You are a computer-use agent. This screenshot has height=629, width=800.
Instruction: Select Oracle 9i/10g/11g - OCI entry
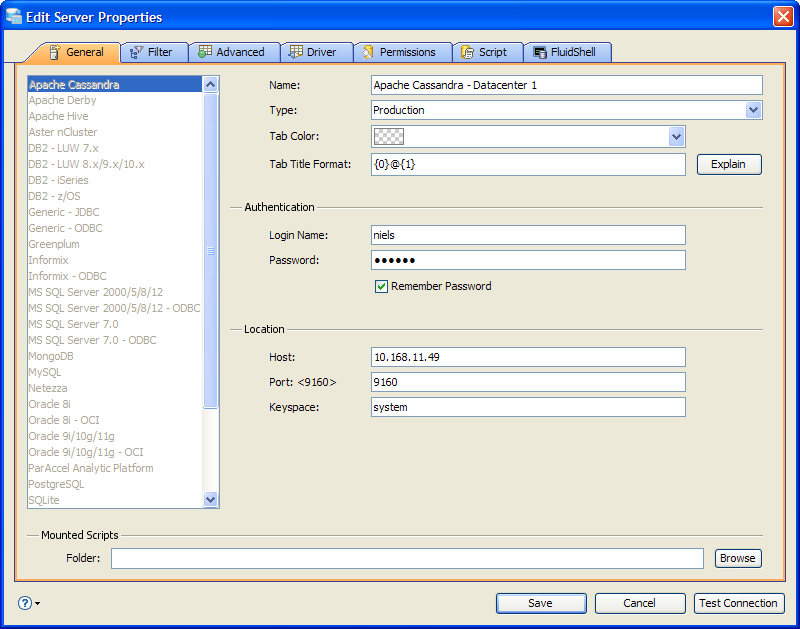(115, 452)
